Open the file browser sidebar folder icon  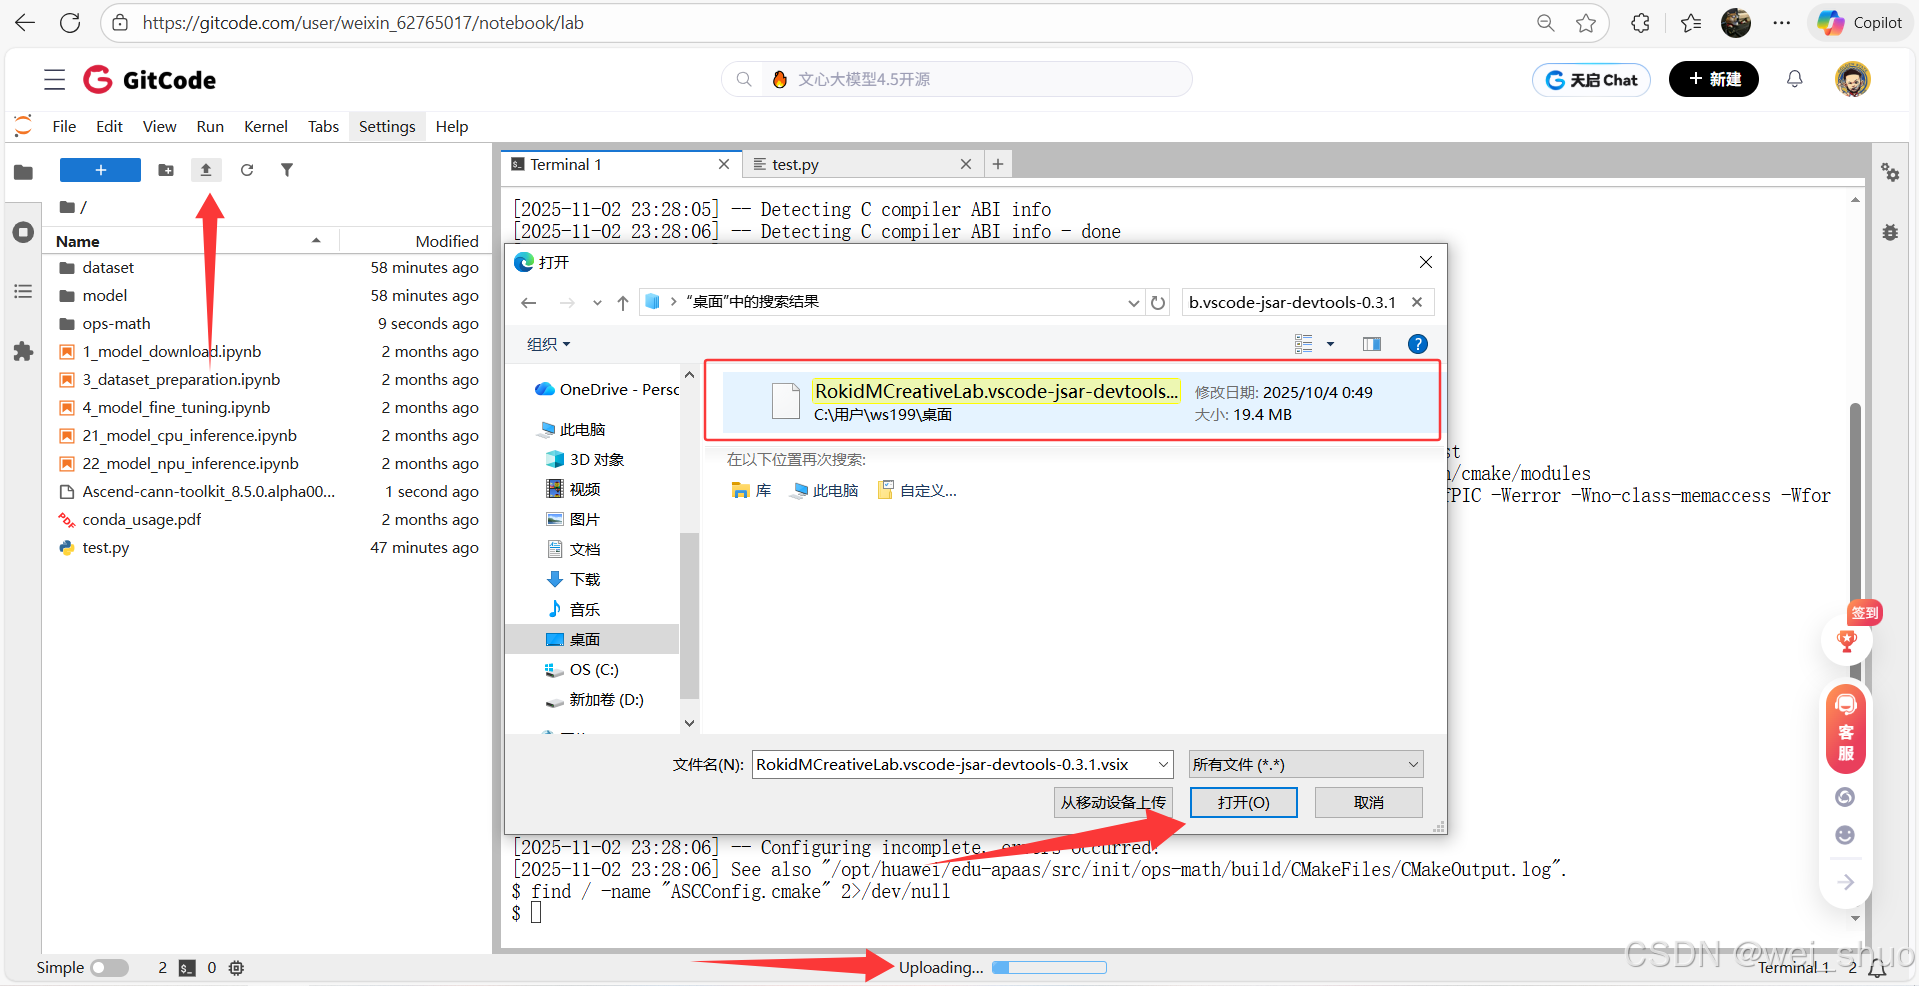[23, 172]
